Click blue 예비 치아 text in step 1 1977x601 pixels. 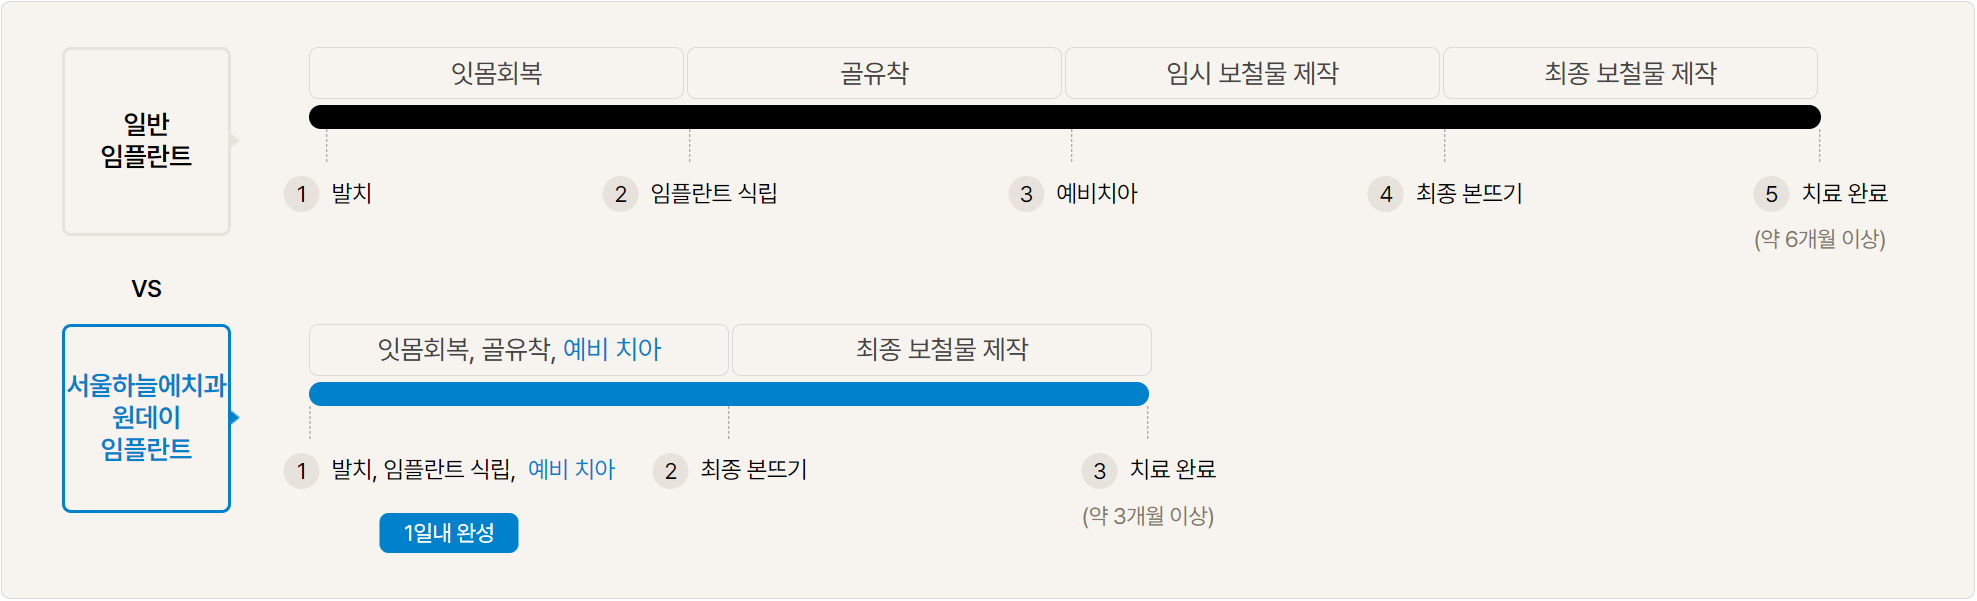571,470
